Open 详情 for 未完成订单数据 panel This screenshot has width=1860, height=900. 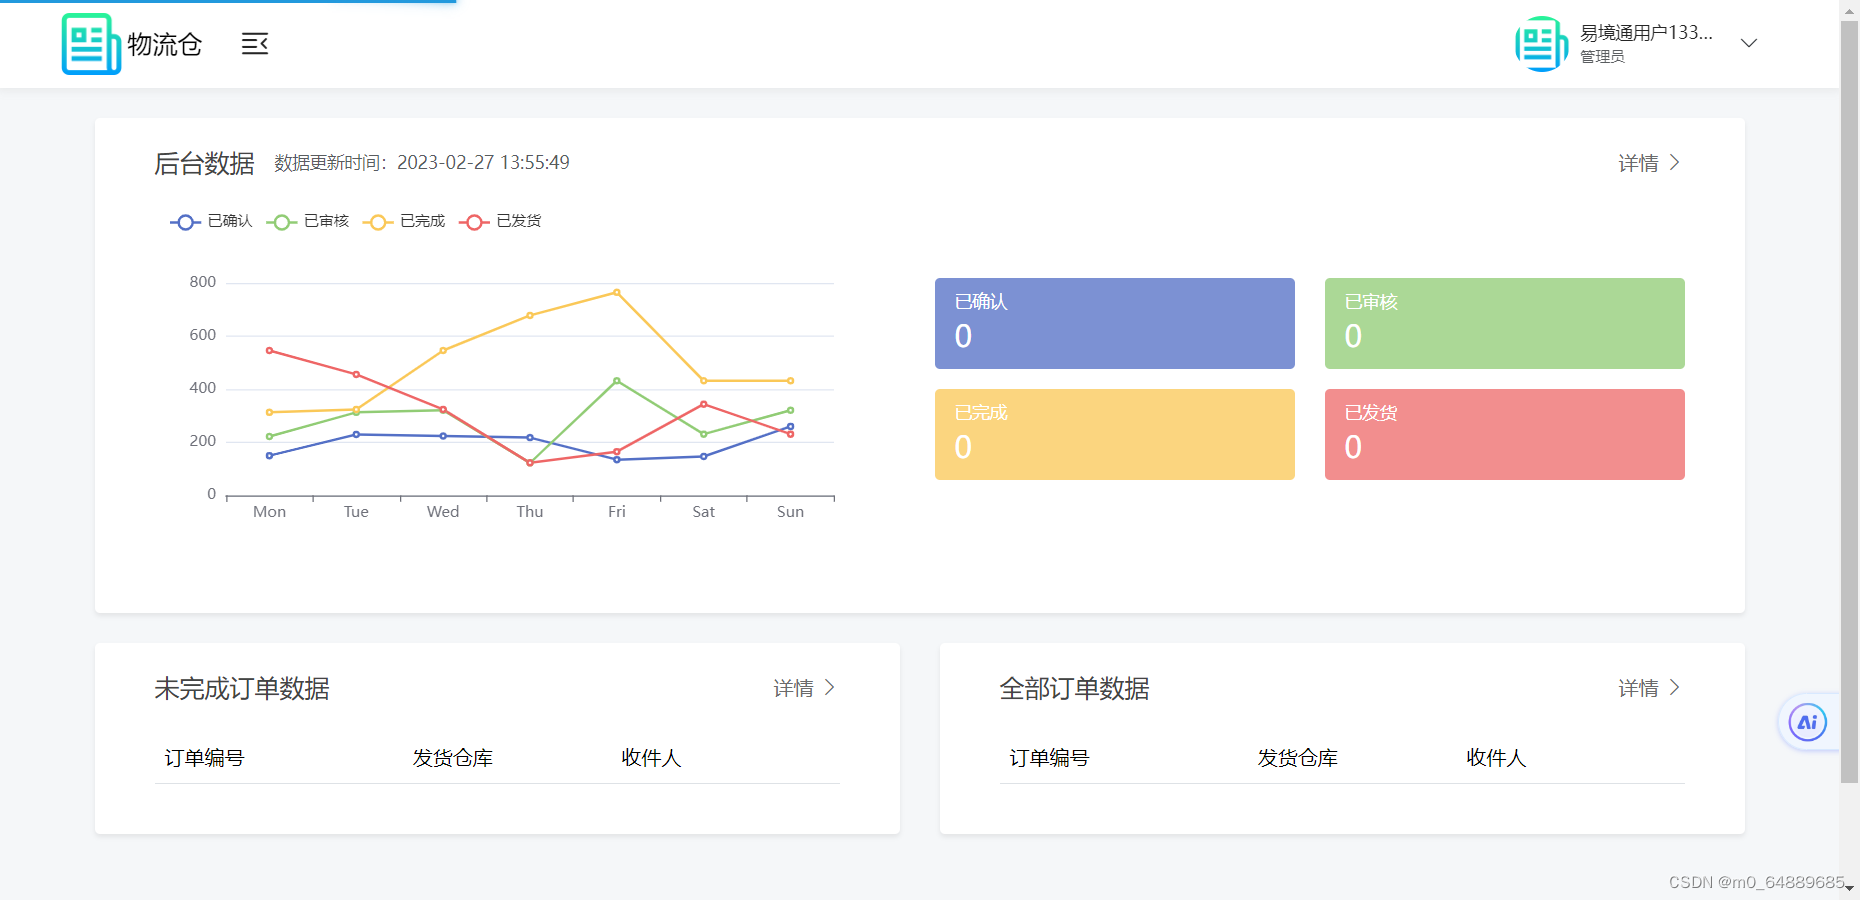(804, 688)
